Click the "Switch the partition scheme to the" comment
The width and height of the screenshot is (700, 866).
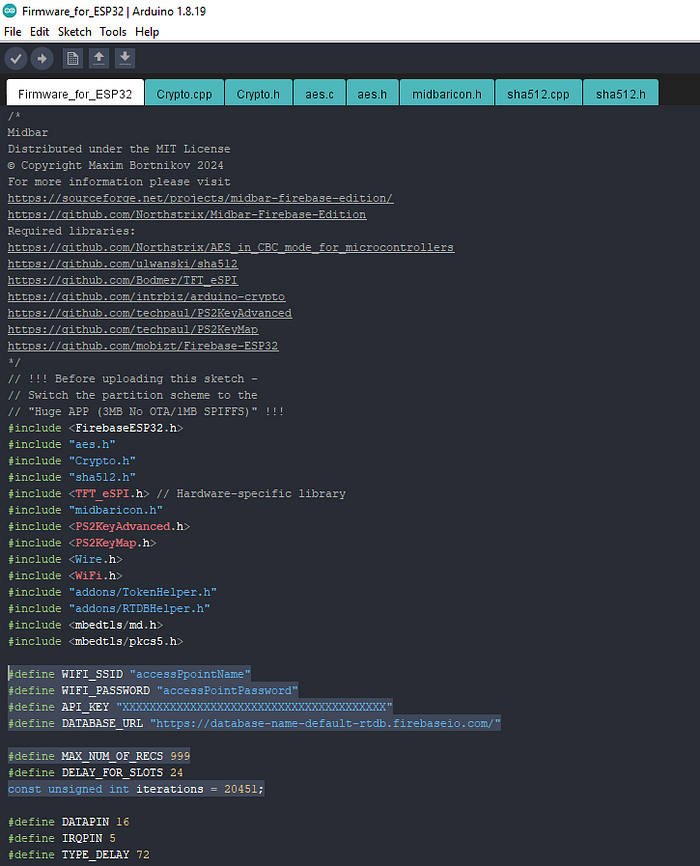133,395
